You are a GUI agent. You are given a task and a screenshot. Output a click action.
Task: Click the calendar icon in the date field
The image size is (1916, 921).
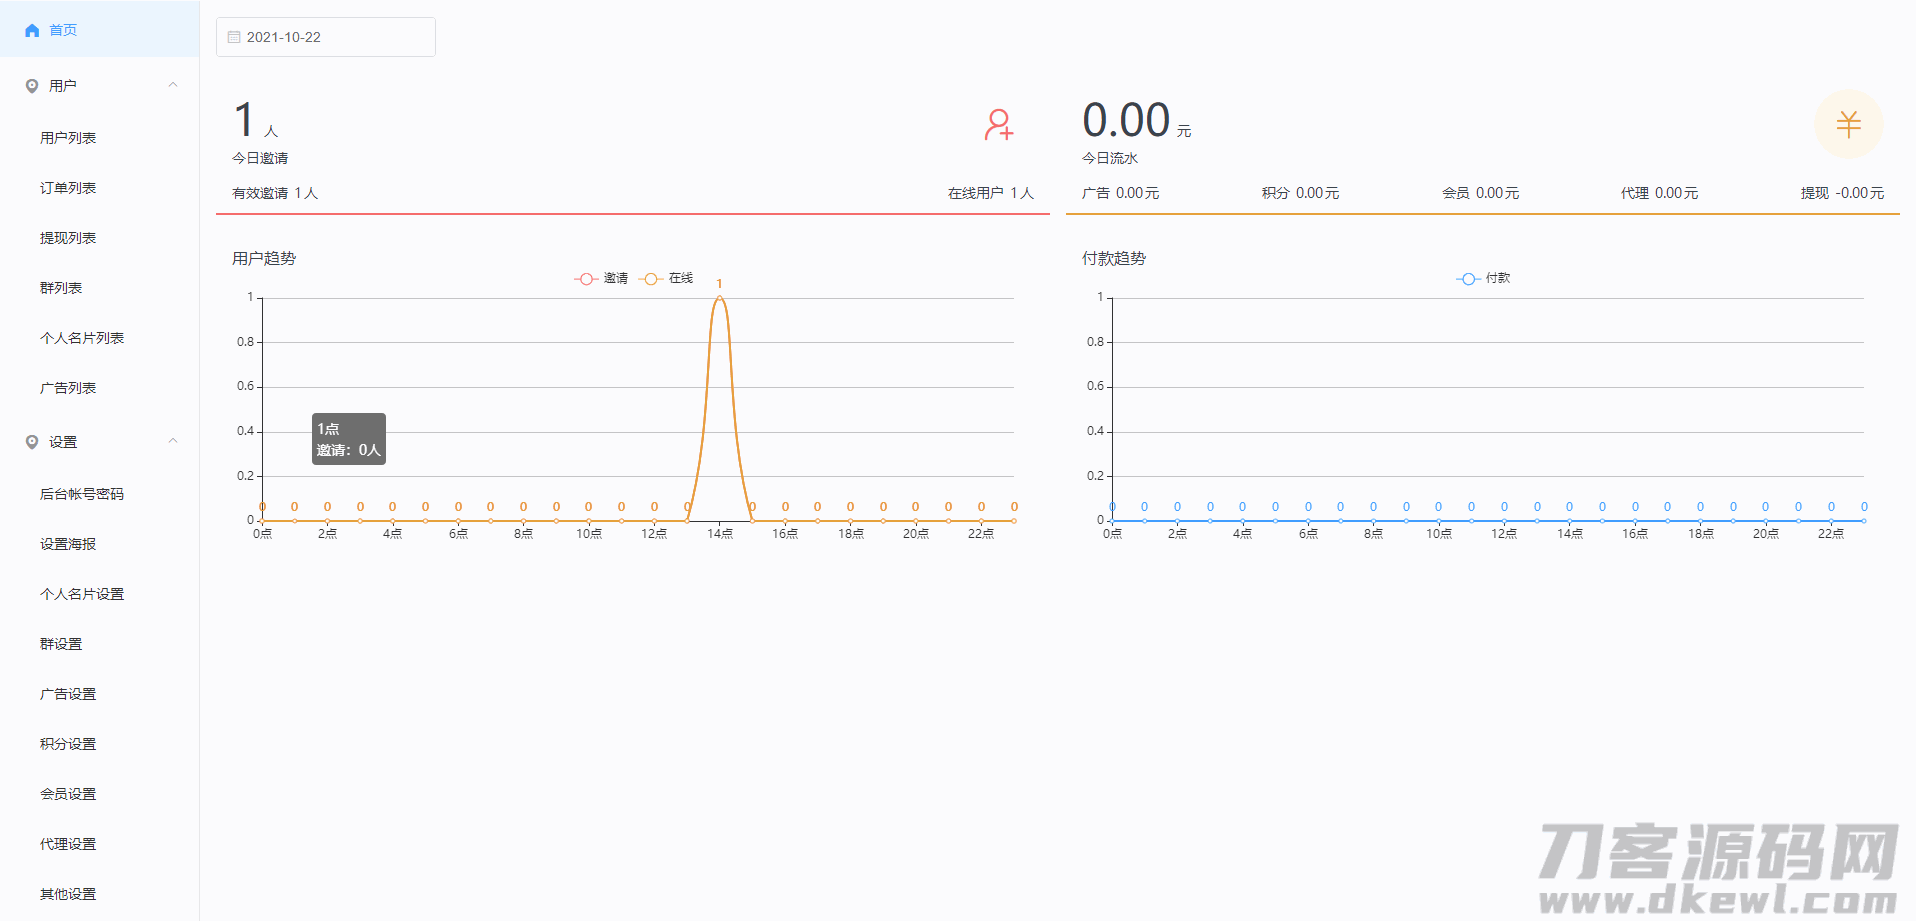pyautogui.click(x=234, y=37)
